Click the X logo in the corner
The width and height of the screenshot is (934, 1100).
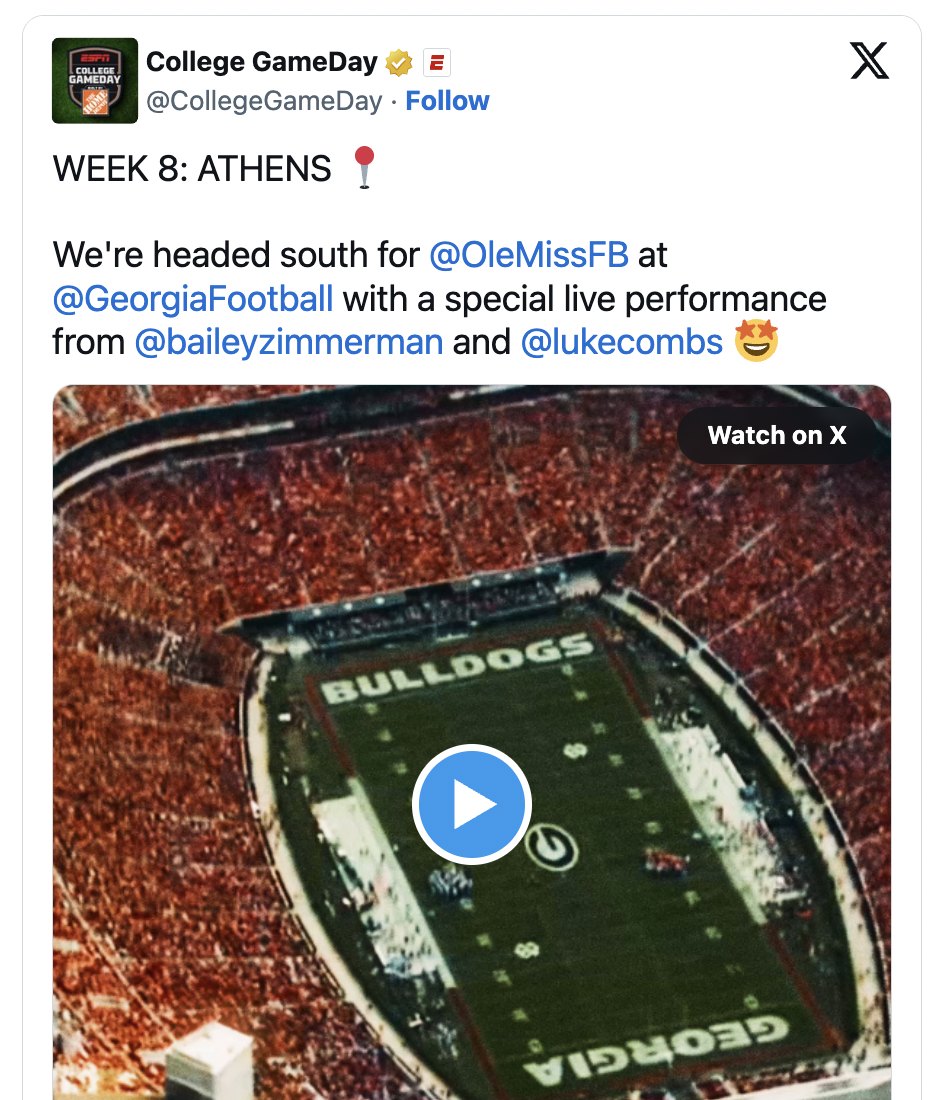pos(869,62)
